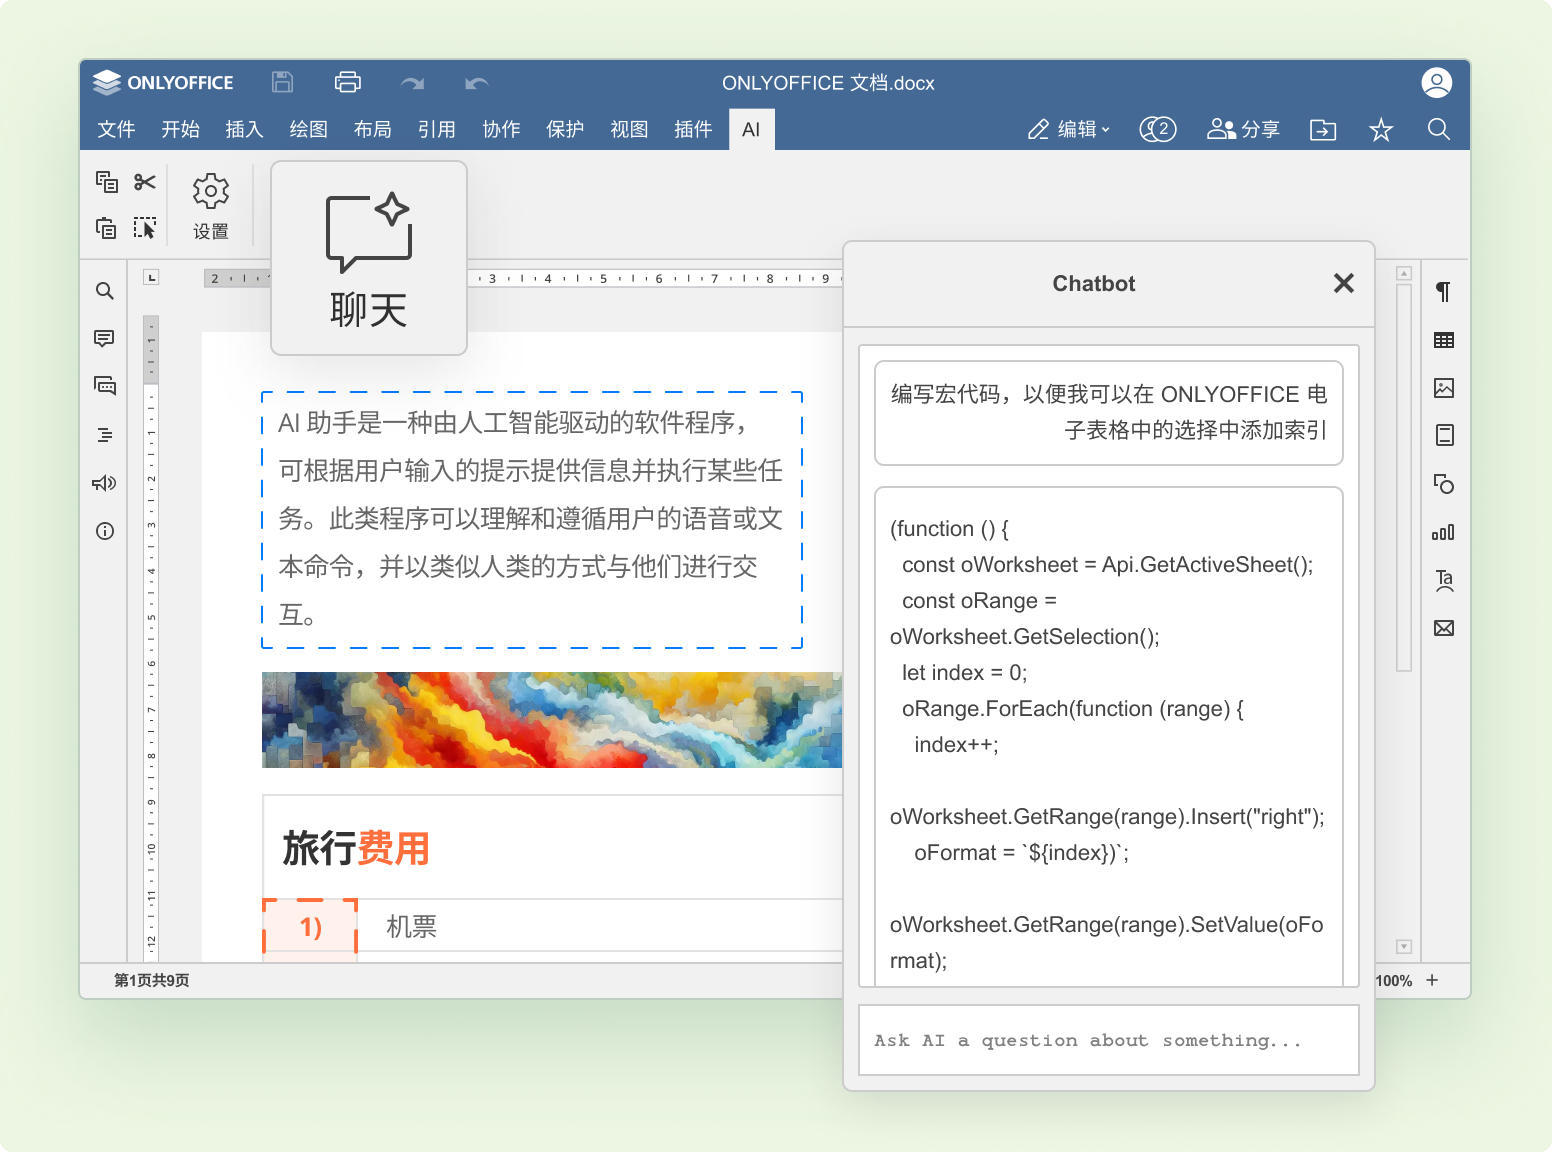The image size is (1552, 1152).
Task: Open the search panel in left sidebar
Action: [x=104, y=291]
